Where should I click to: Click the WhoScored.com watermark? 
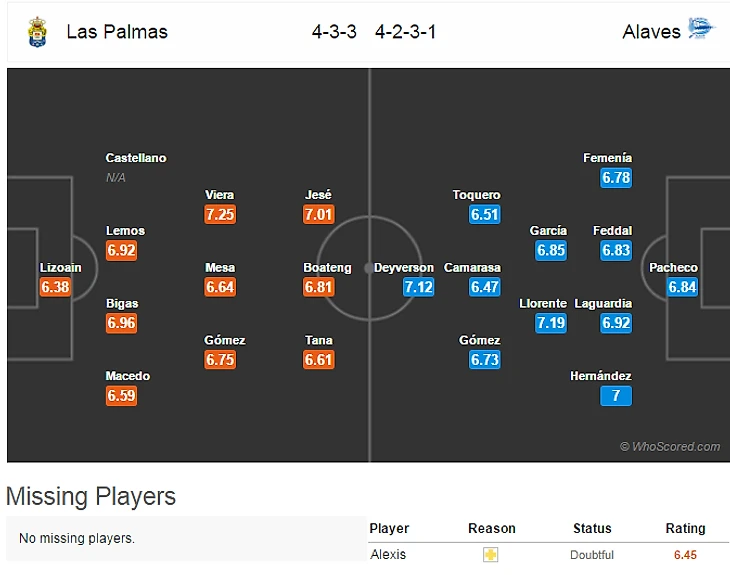click(x=670, y=447)
